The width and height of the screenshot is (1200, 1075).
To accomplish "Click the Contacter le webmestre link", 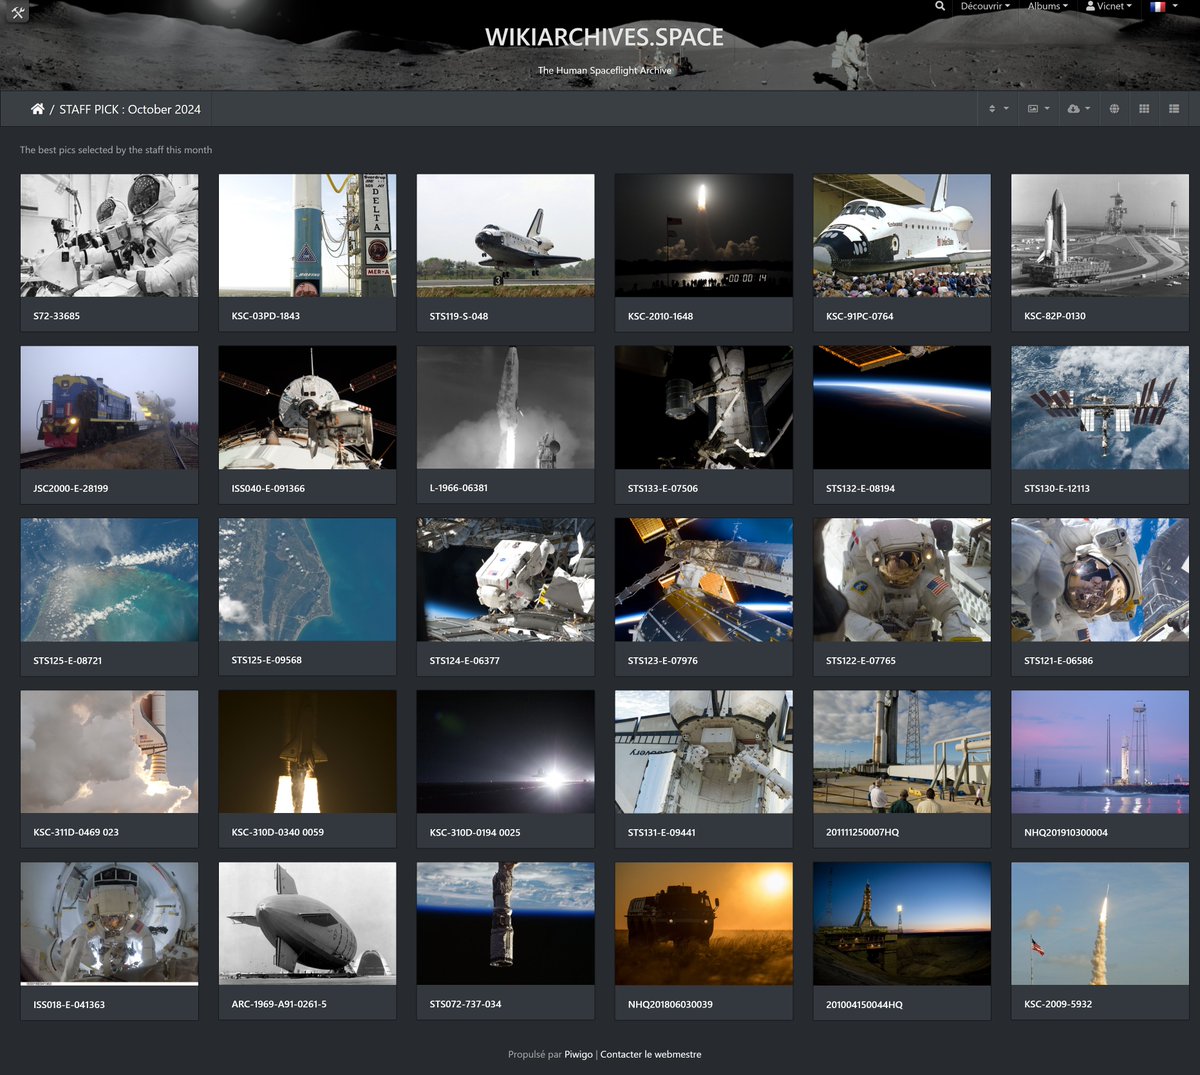I will coord(650,1054).
